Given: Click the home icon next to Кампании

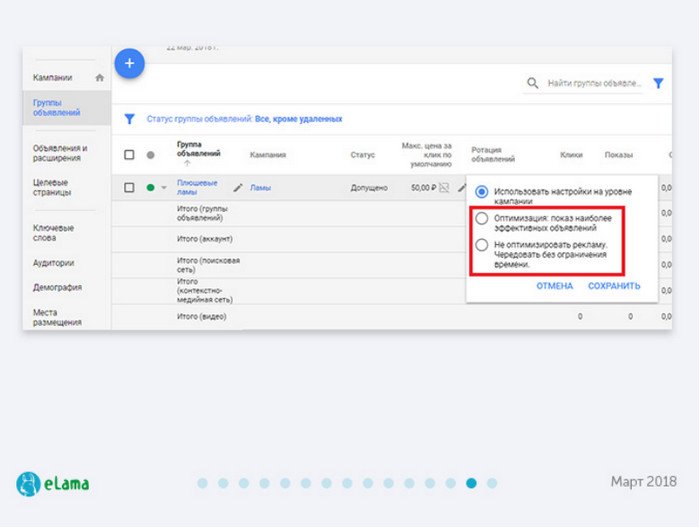Looking at the screenshot, I should [x=99, y=77].
